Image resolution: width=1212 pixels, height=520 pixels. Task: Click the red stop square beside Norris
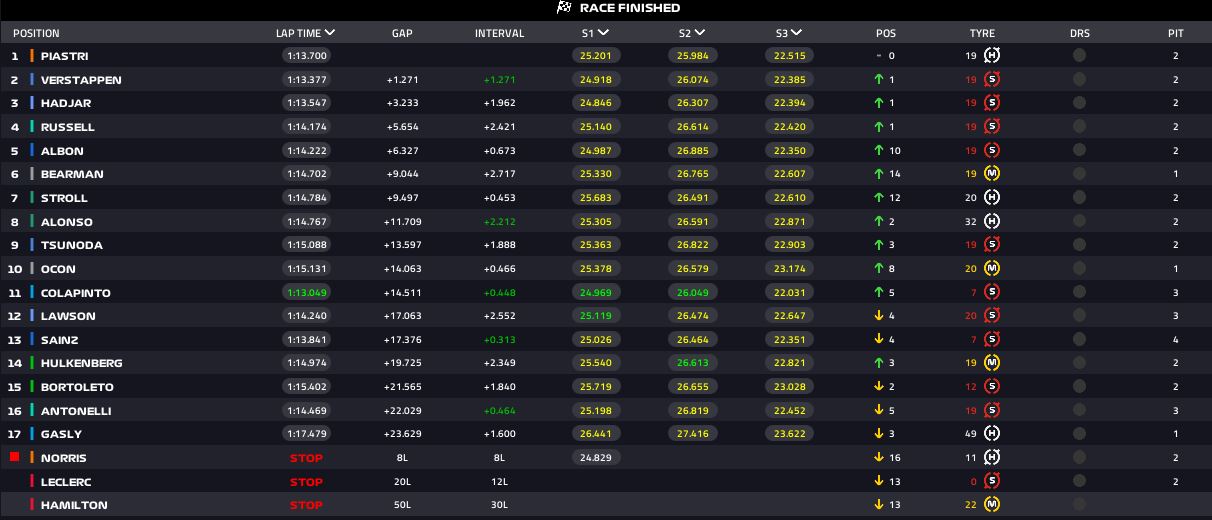(x=14, y=457)
